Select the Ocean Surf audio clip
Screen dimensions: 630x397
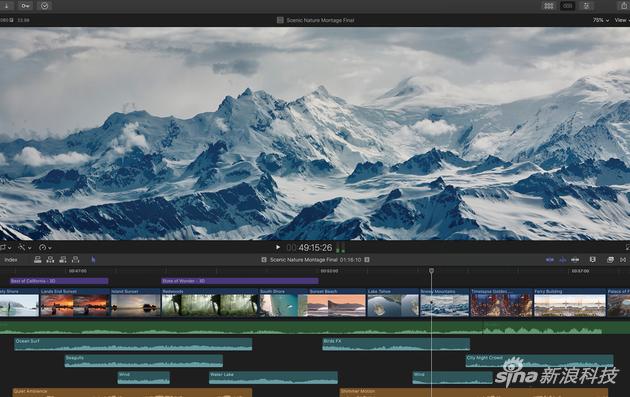pyautogui.click(x=133, y=344)
